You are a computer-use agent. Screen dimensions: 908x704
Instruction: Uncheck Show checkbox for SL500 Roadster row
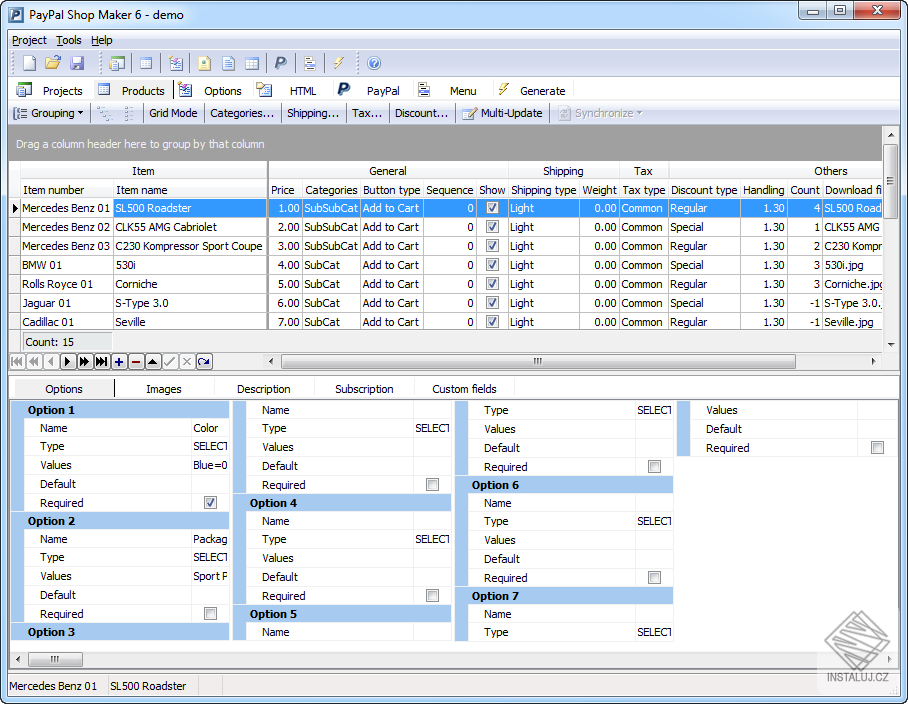pos(492,208)
